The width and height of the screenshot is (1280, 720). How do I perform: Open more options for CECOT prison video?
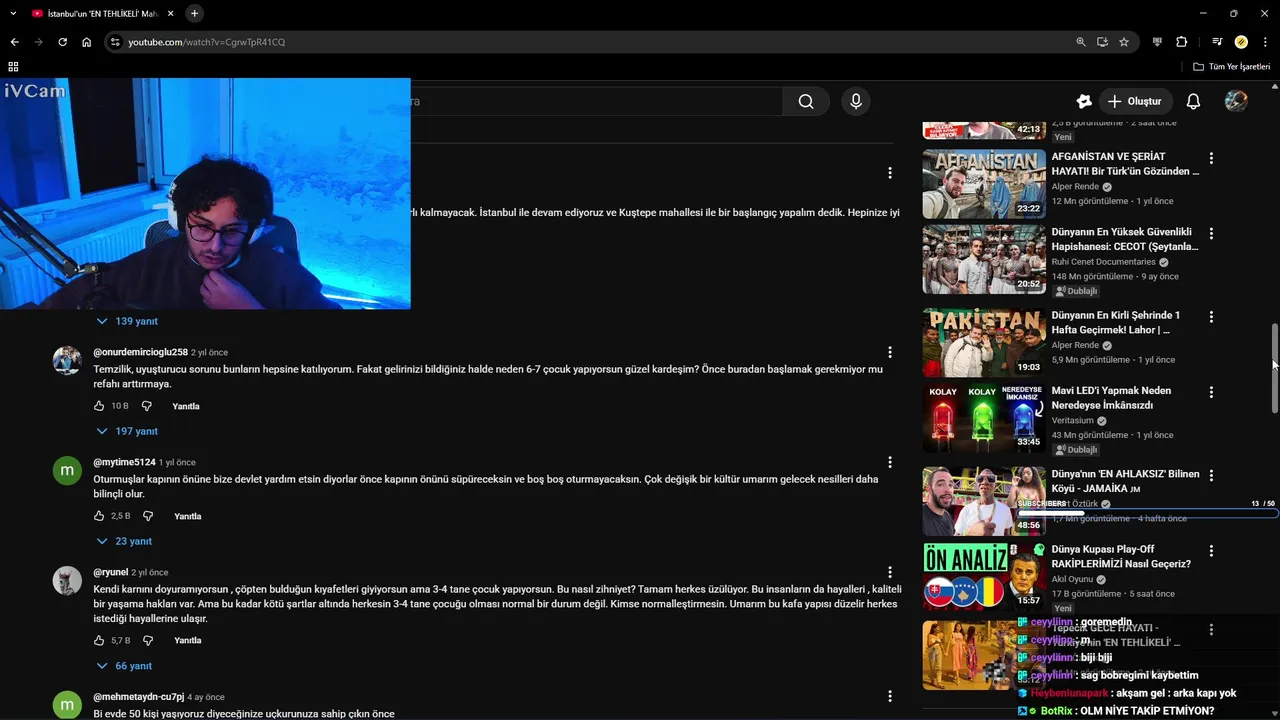click(1211, 233)
